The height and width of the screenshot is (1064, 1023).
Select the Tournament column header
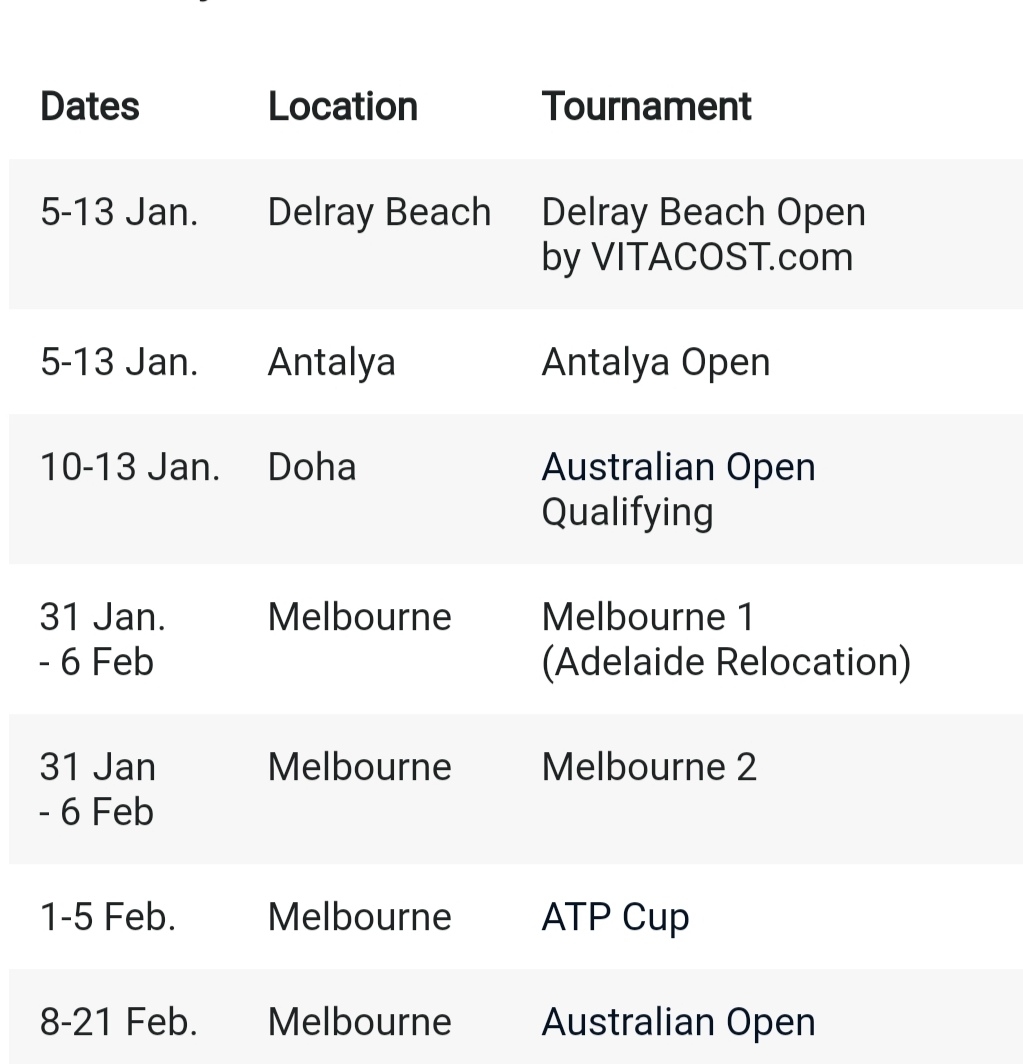pos(646,107)
